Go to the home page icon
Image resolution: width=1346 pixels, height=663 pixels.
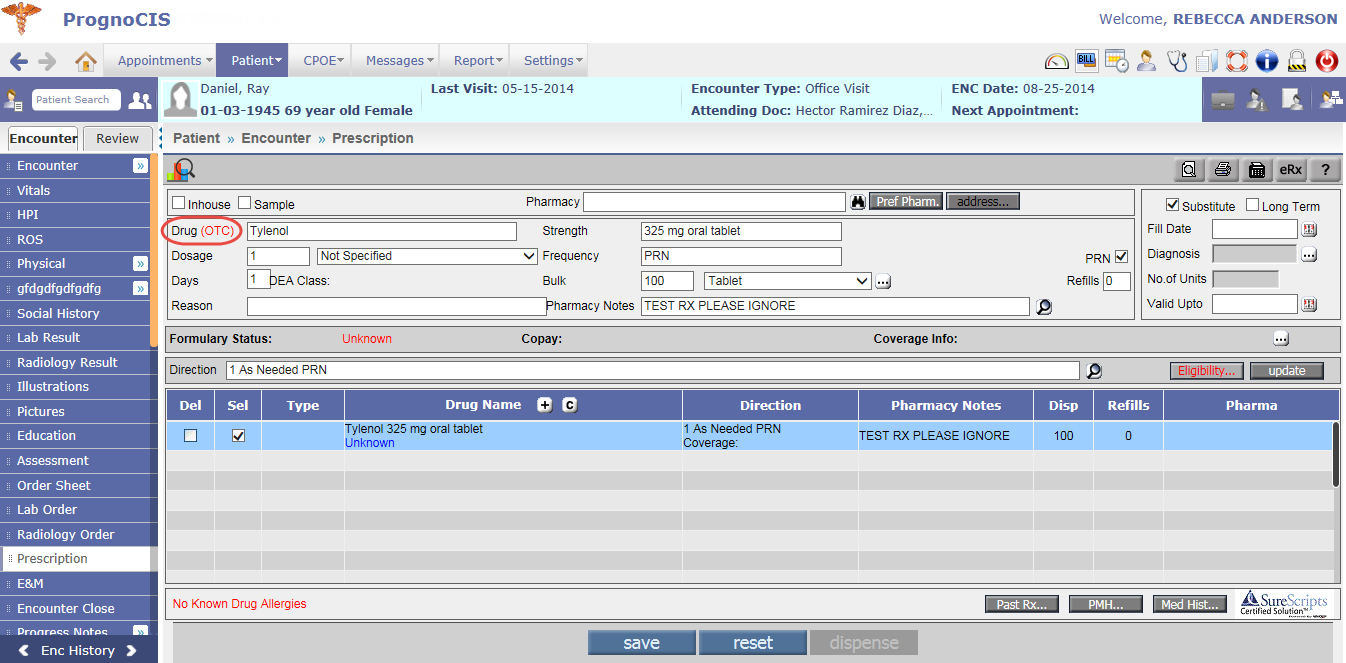tap(85, 61)
